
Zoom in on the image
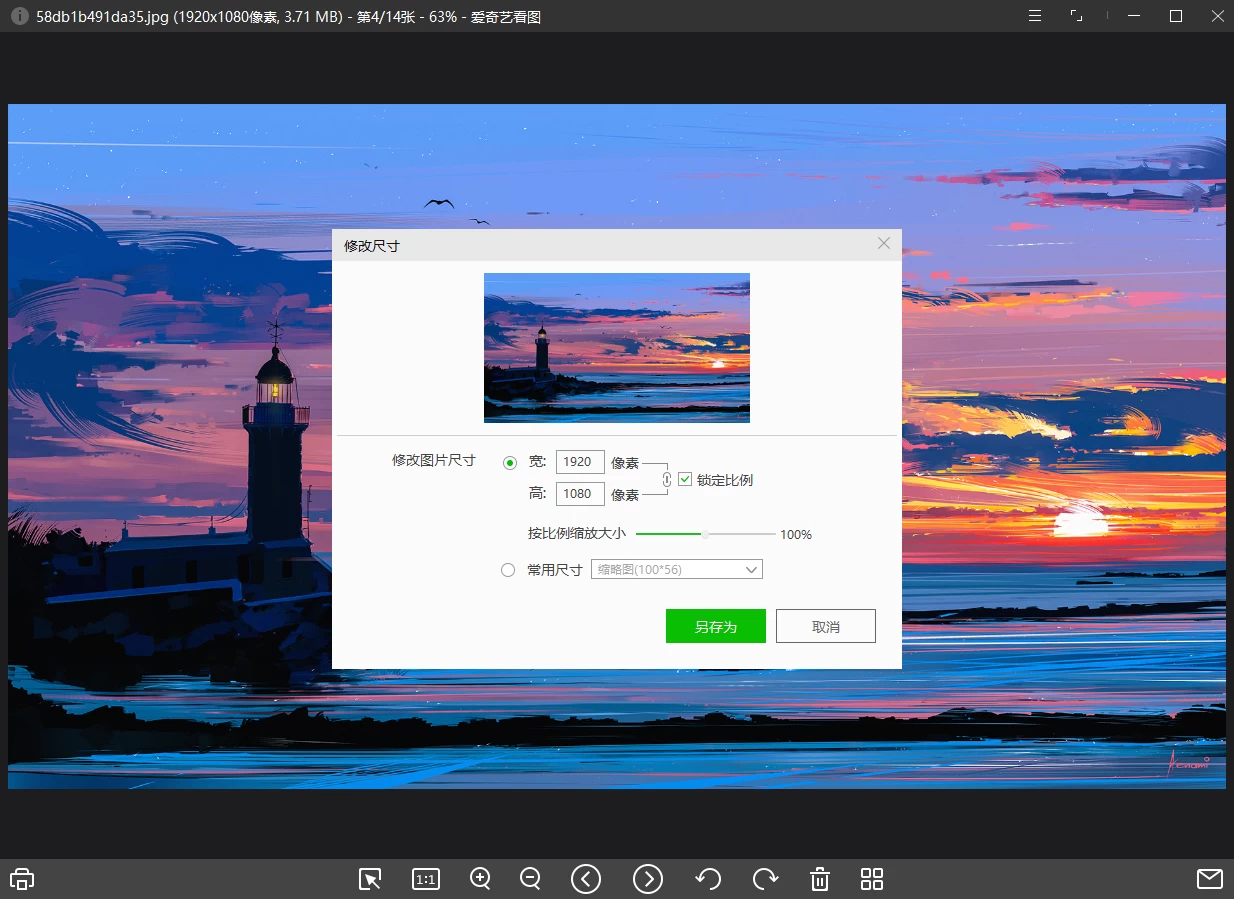[x=480, y=879]
